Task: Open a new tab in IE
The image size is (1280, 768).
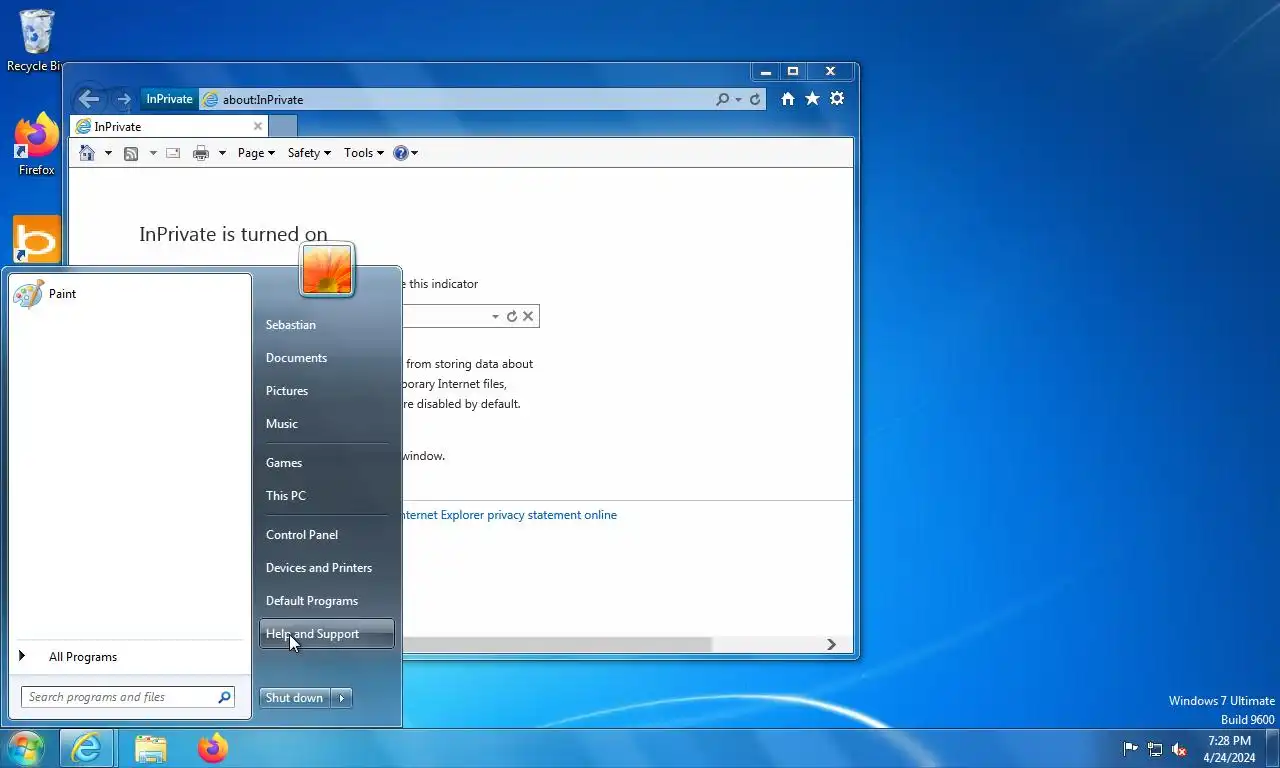Action: [283, 127]
